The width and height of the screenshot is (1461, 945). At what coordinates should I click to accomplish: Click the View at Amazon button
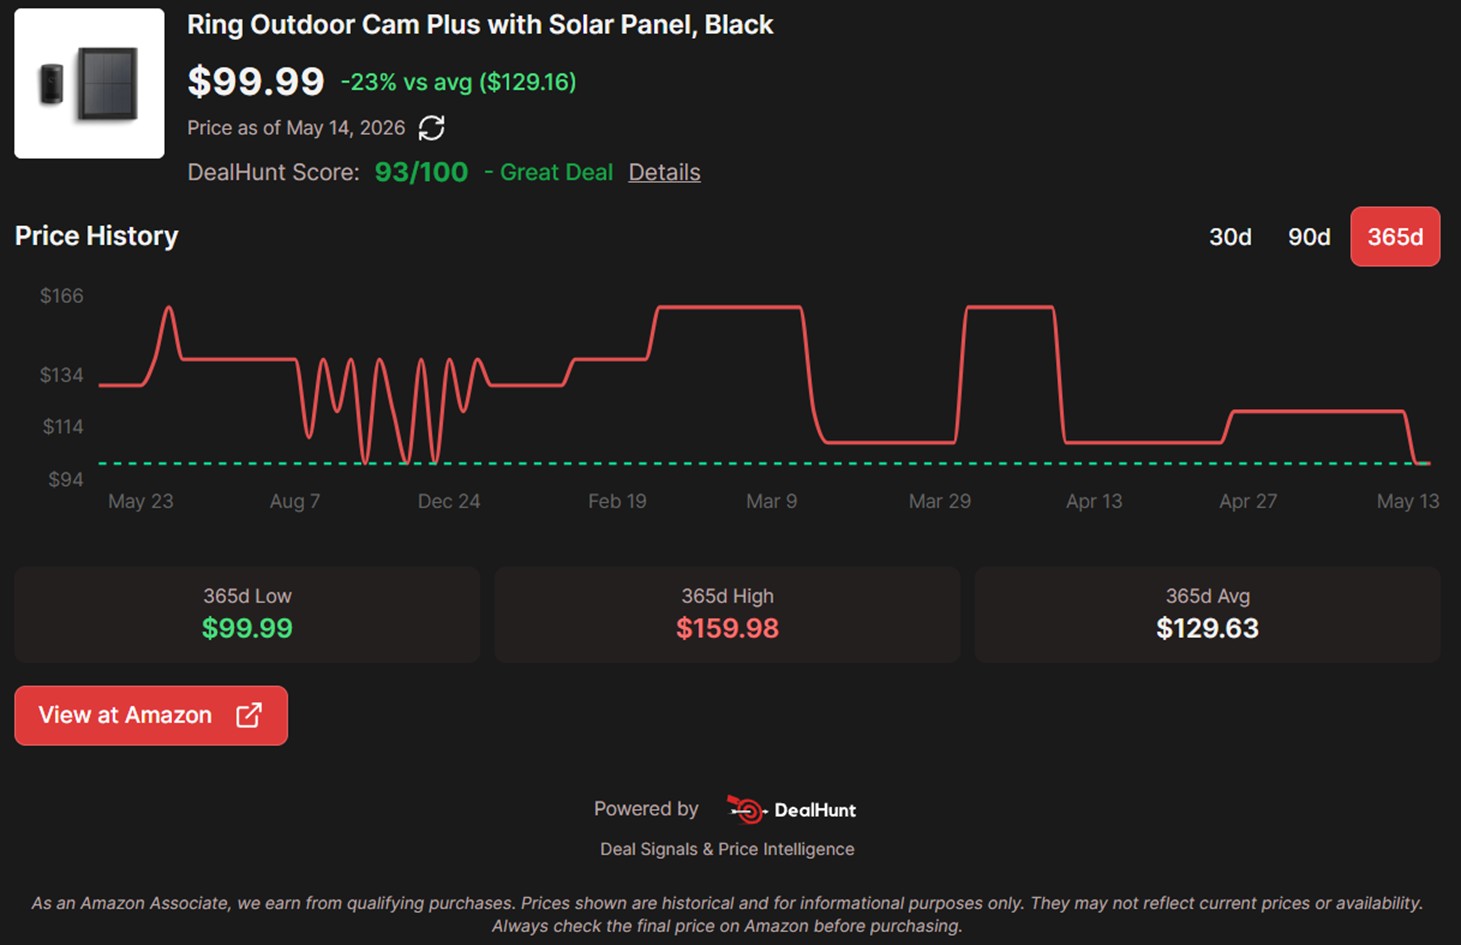click(x=151, y=715)
